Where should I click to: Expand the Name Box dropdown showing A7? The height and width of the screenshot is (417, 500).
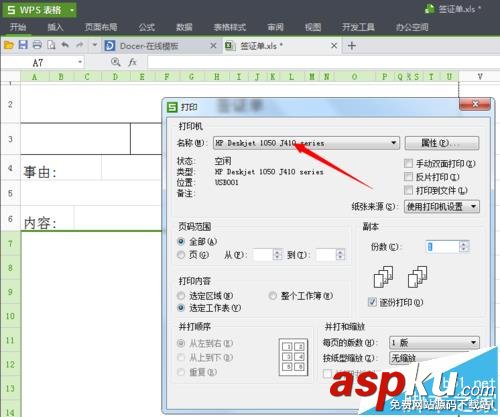80,62
